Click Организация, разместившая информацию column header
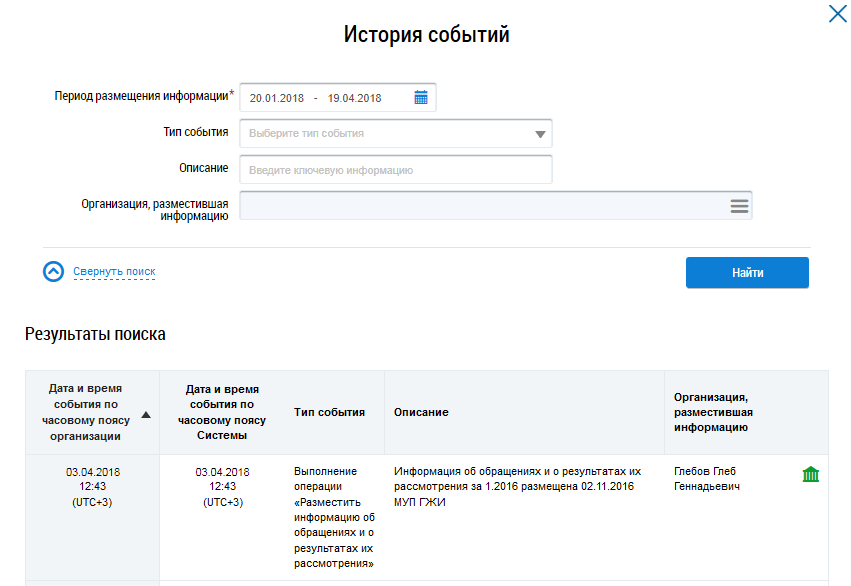The image size is (851, 586). pyautogui.click(x=713, y=412)
